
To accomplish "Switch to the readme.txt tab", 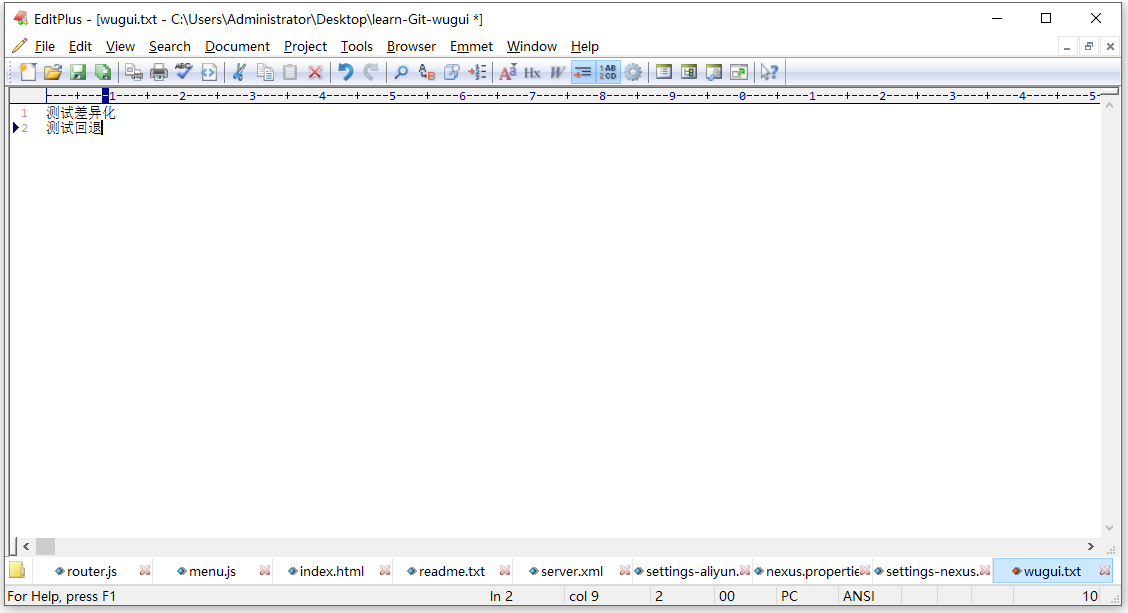I will coord(452,571).
